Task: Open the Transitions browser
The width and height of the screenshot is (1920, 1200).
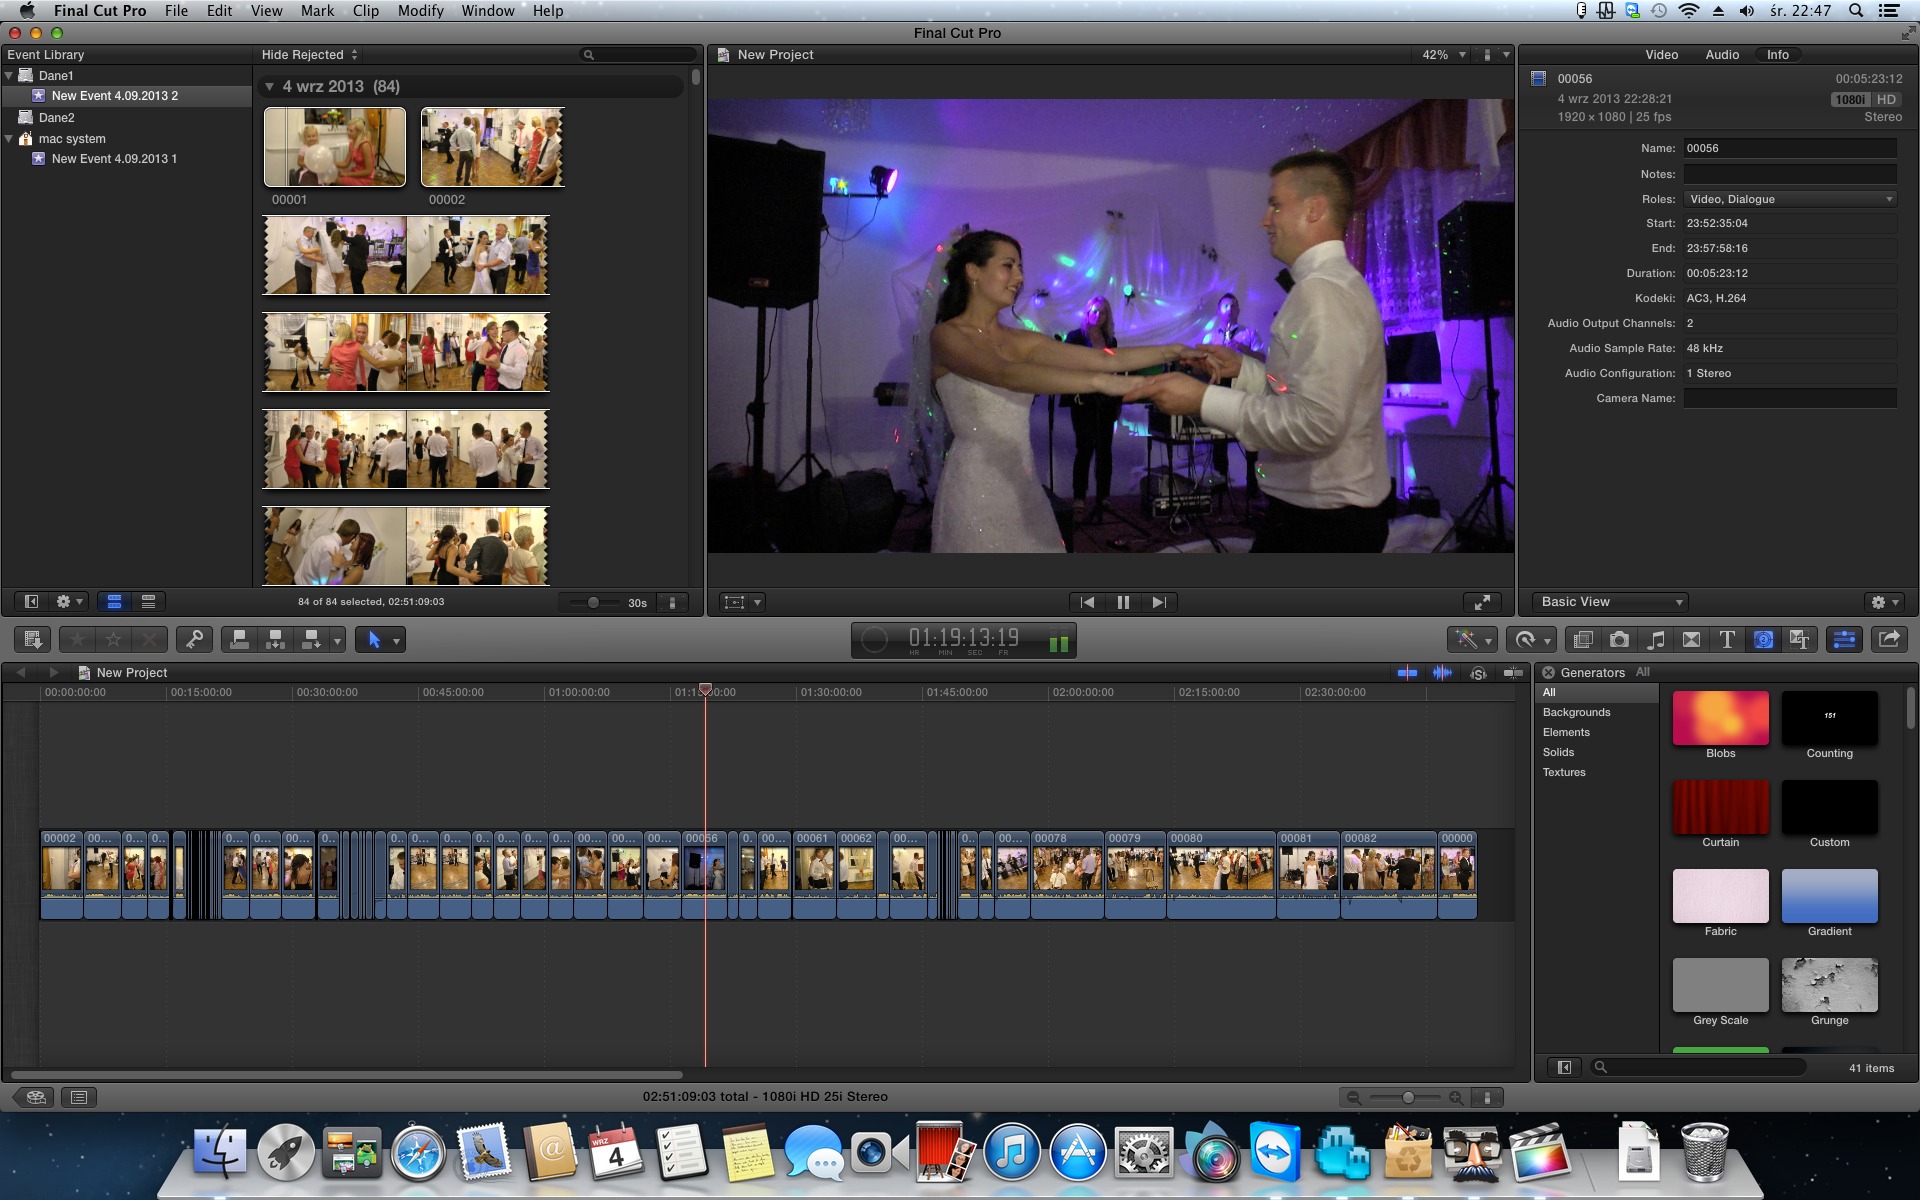Action: coord(1691,640)
